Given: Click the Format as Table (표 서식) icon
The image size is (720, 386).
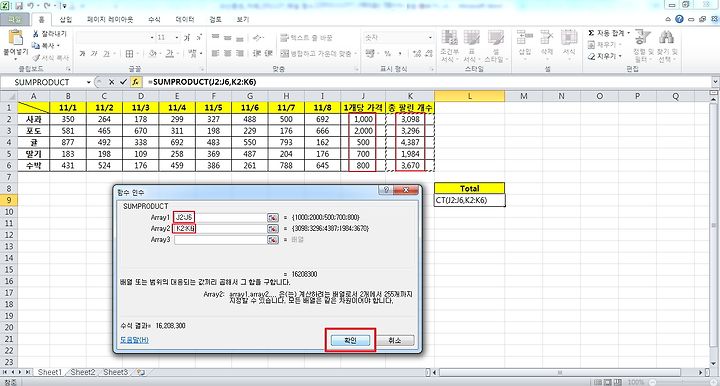Looking at the screenshot, I should point(471,38).
